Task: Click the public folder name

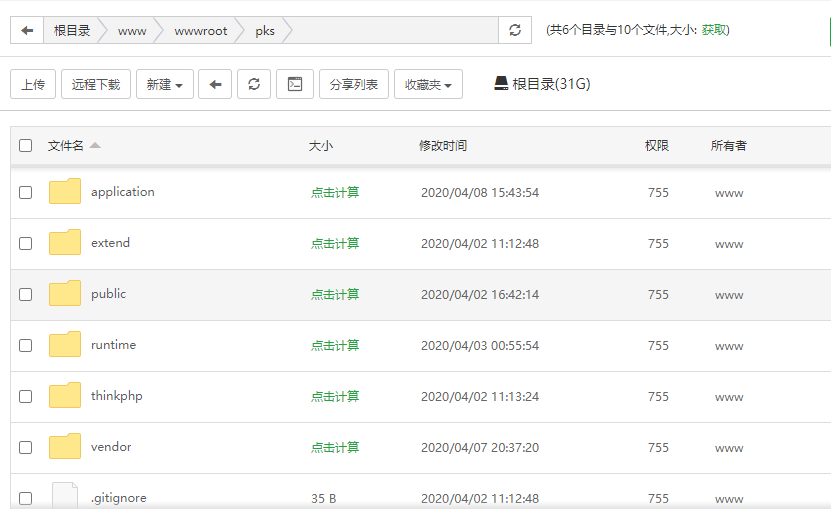Action: click(109, 295)
